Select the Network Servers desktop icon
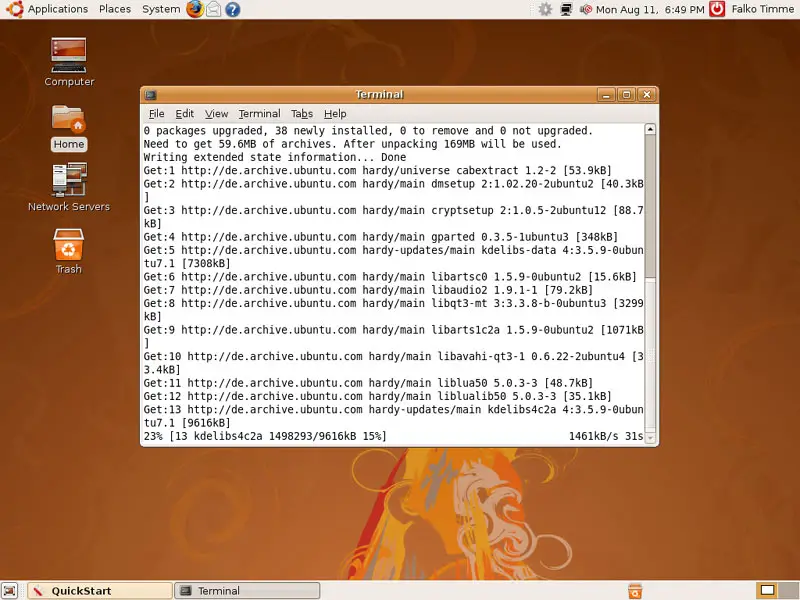Viewport: 800px width, 600px height. tap(69, 187)
